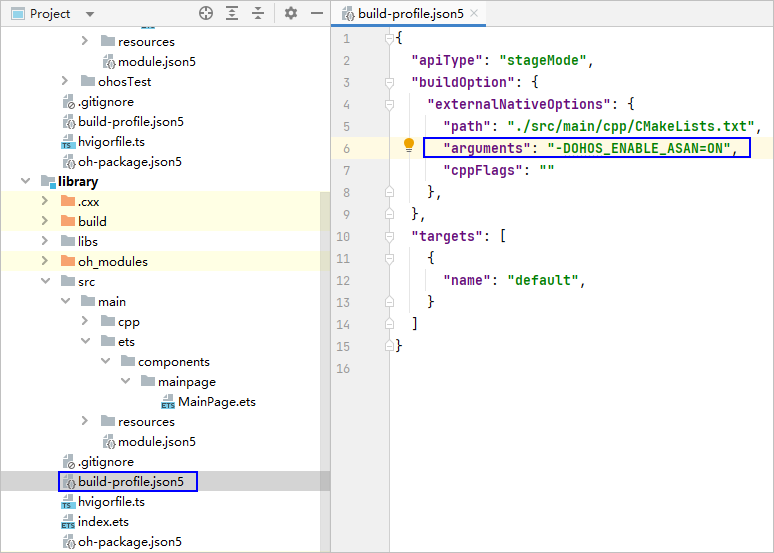
Task: Hide the Project panel with minus icon
Action: click(315, 13)
